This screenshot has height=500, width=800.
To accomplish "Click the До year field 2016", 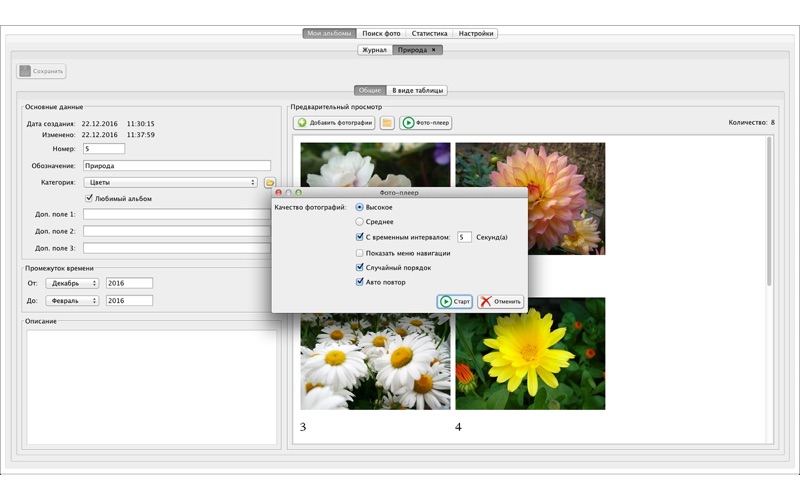I will (129, 301).
